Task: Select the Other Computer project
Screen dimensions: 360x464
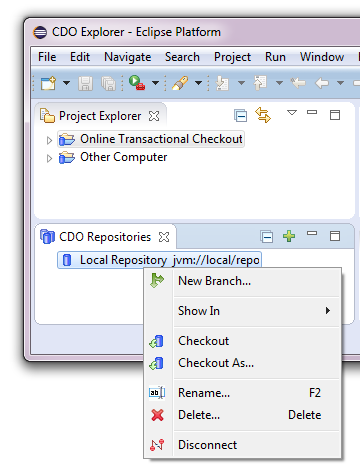Action: click(113, 157)
